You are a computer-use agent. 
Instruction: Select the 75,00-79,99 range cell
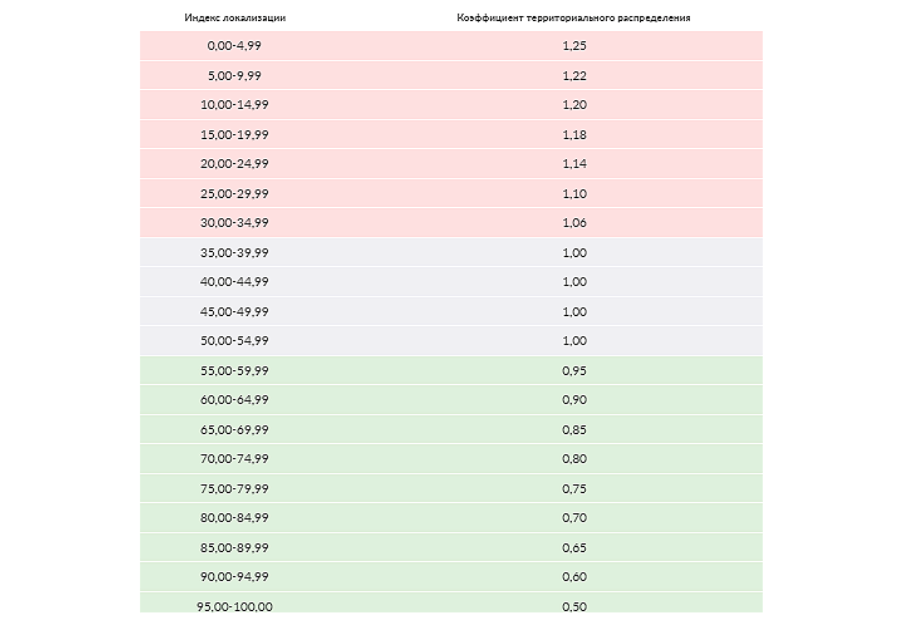point(234,488)
